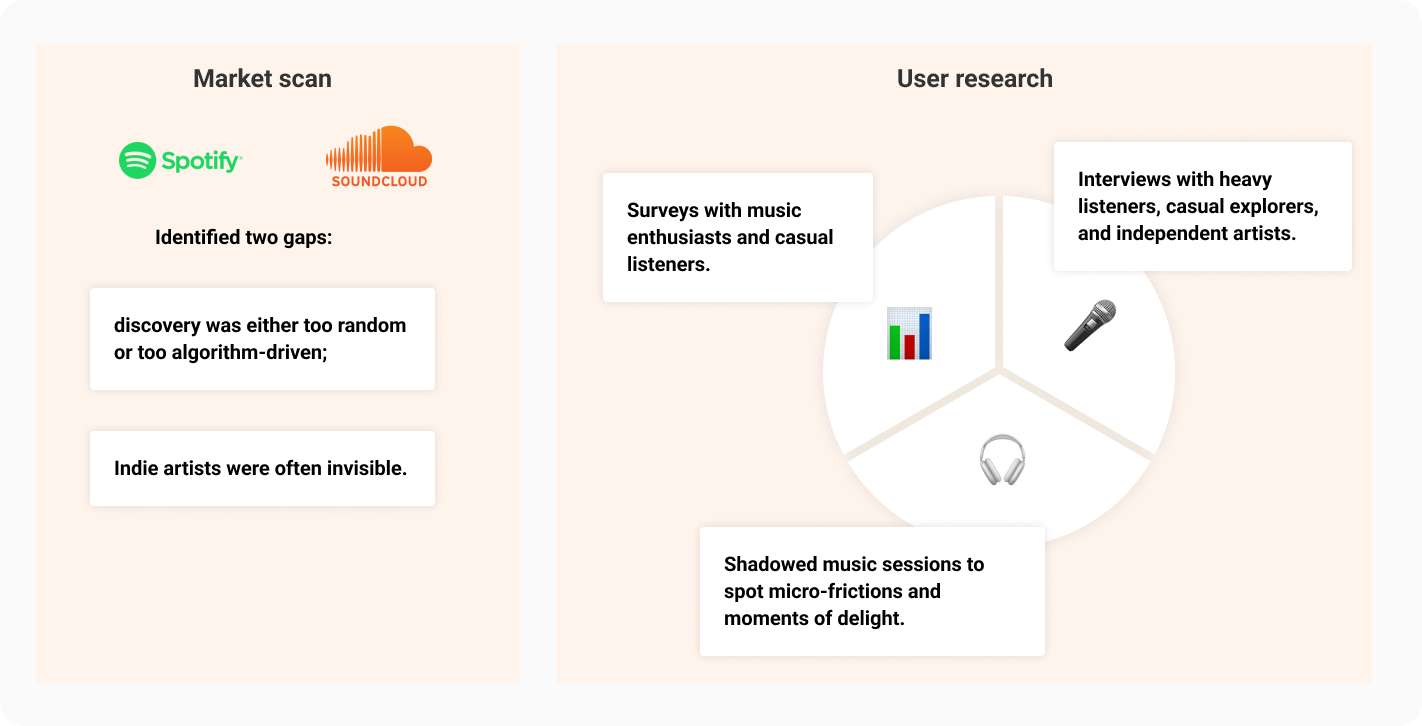Image resolution: width=1422 pixels, height=726 pixels.
Task: Select the bar chart icon
Action: coord(909,333)
